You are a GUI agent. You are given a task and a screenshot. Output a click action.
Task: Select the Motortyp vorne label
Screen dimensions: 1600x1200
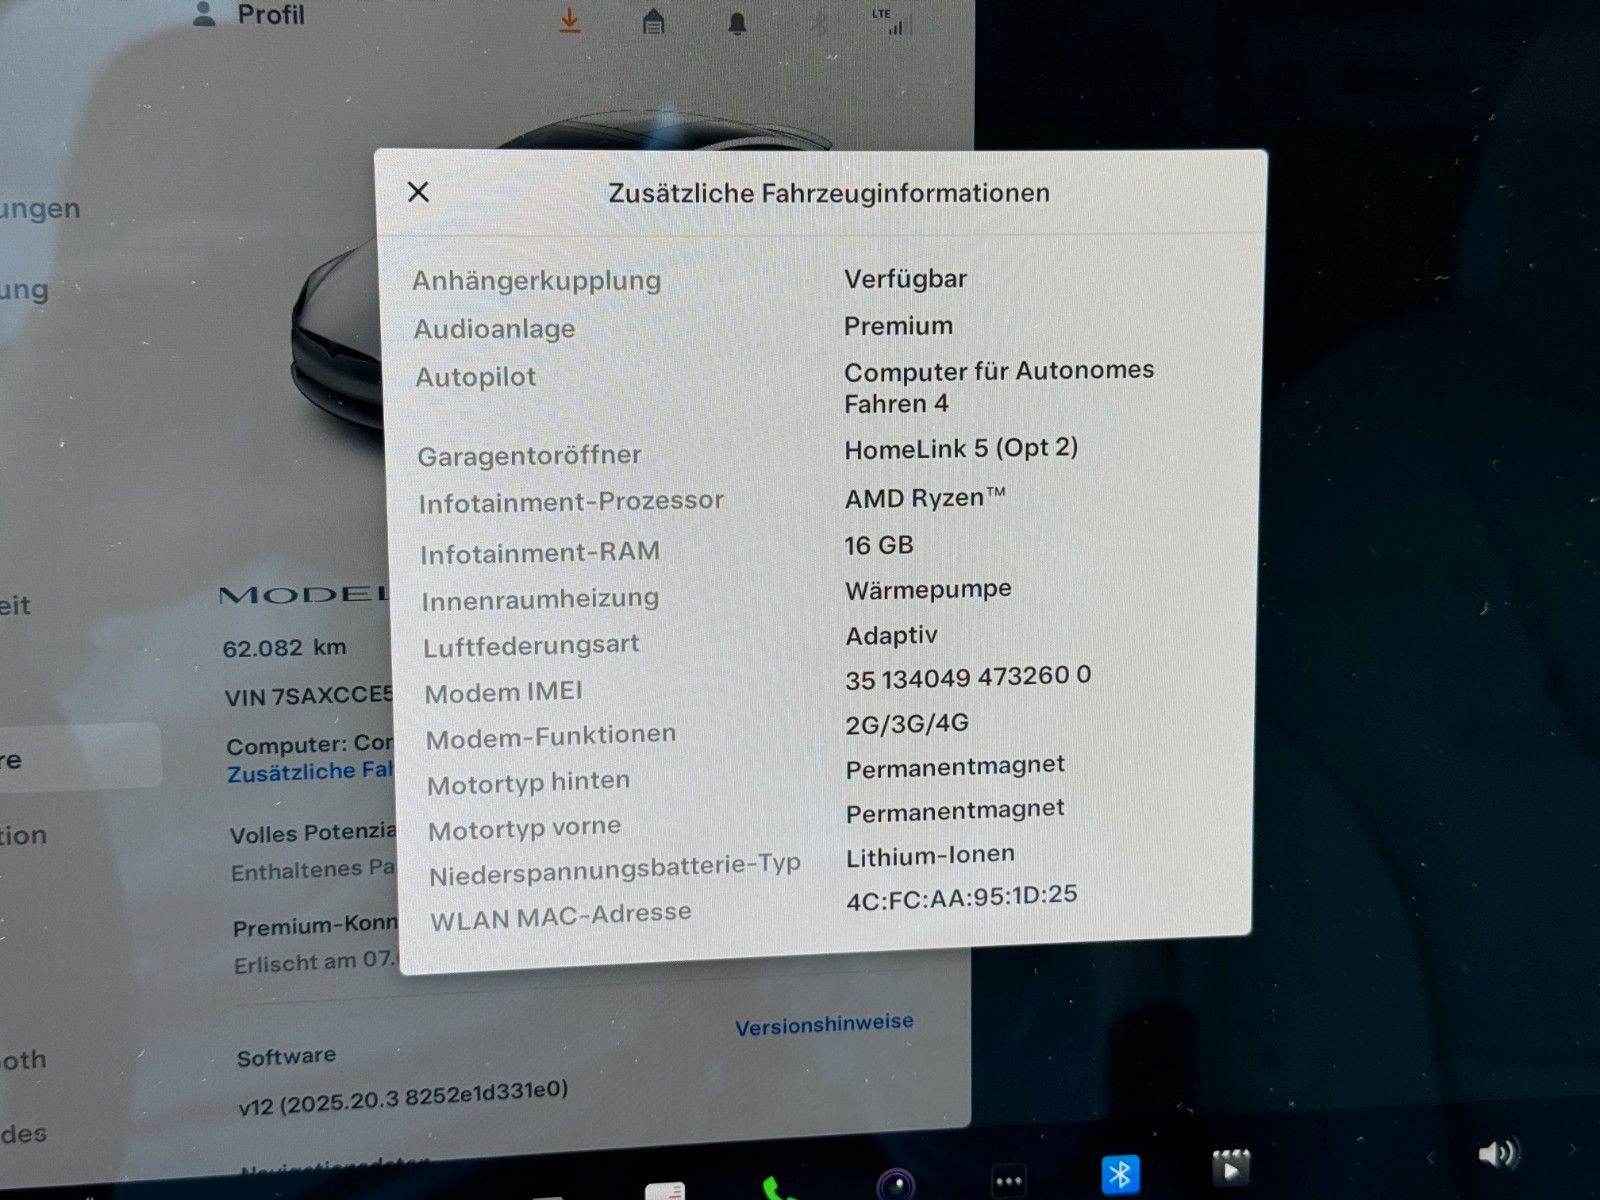pos(524,829)
